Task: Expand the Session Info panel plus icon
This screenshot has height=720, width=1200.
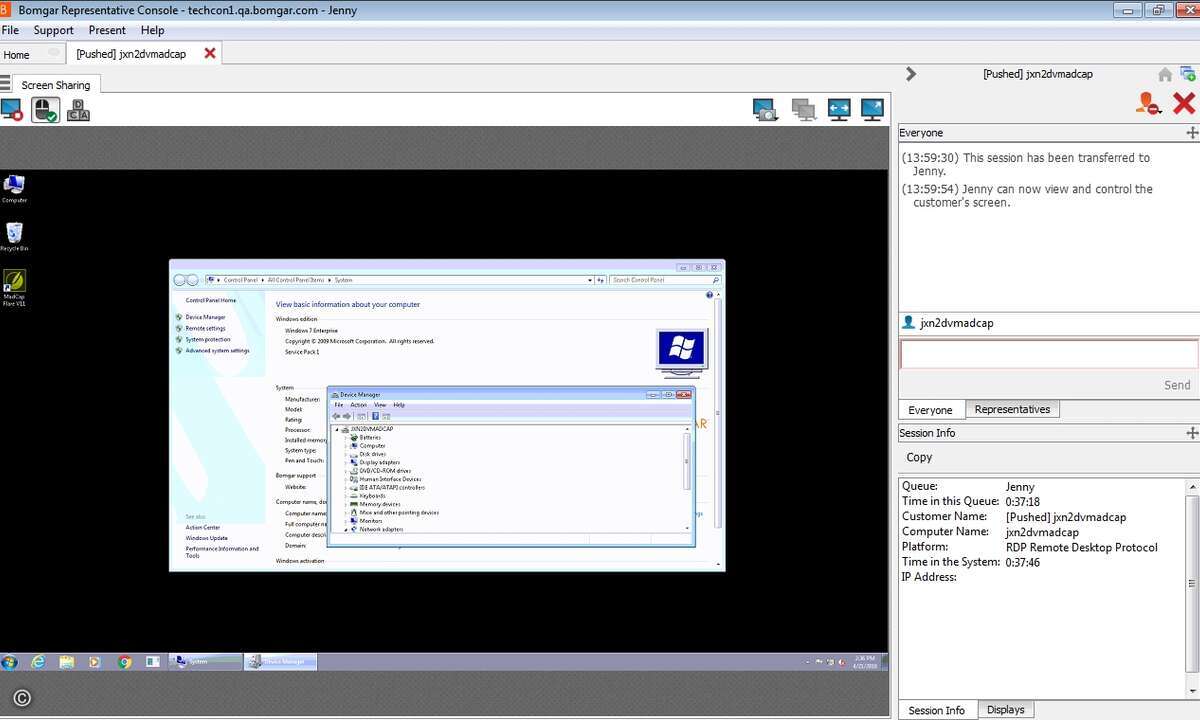Action: pyautogui.click(x=1192, y=433)
